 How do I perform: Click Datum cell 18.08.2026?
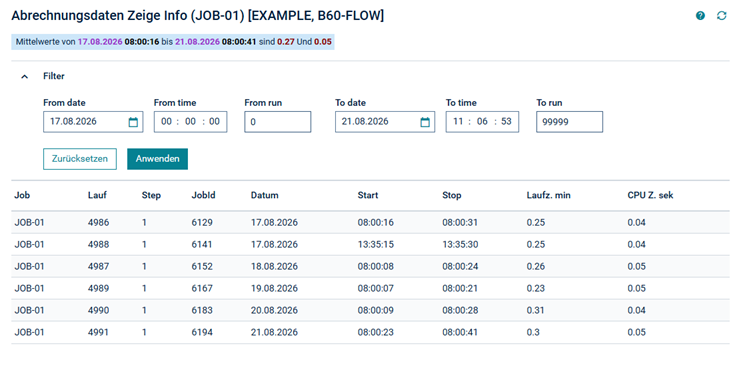point(274,267)
